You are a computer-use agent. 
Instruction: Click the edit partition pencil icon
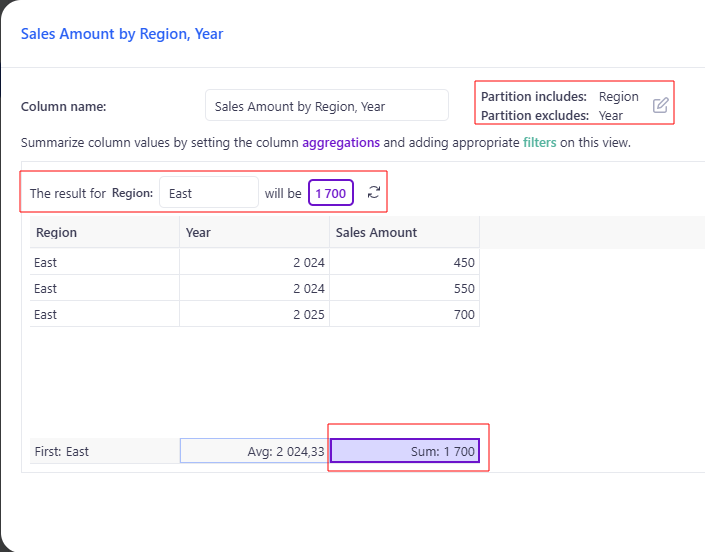coord(660,106)
